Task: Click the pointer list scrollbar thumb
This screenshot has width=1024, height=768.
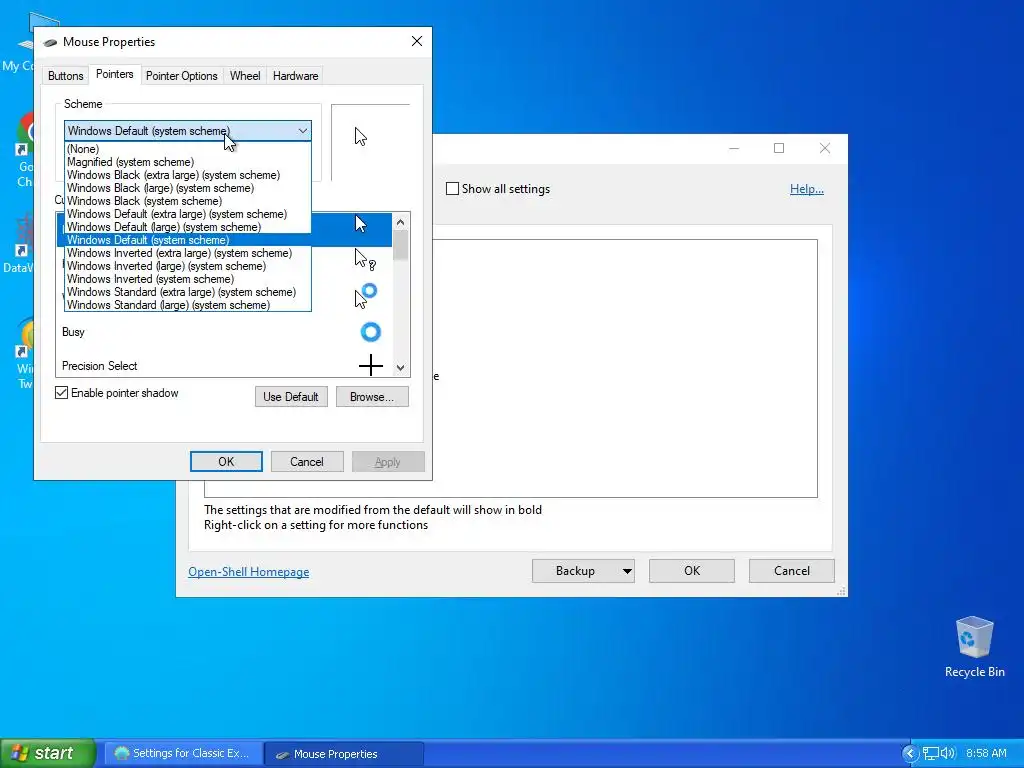Action: coord(400,244)
